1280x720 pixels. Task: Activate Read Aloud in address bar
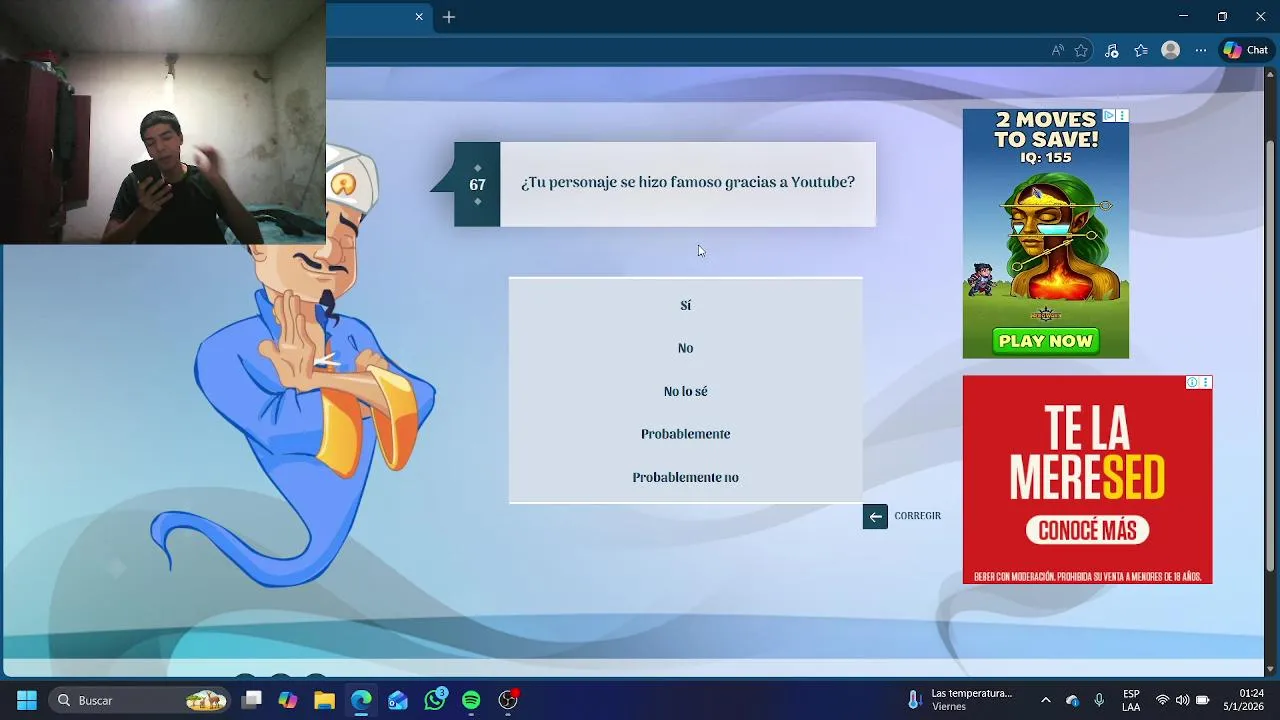point(1057,50)
